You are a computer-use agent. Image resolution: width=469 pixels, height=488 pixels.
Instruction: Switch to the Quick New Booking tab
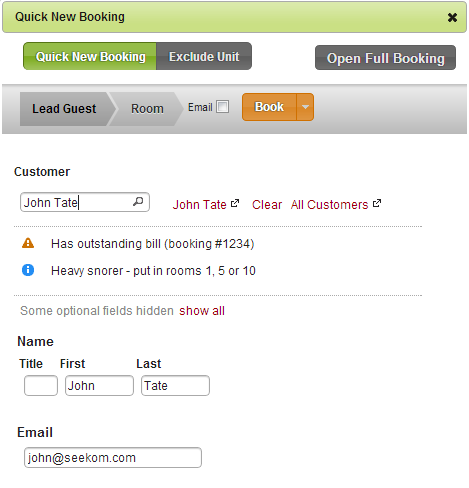click(90, 56)
